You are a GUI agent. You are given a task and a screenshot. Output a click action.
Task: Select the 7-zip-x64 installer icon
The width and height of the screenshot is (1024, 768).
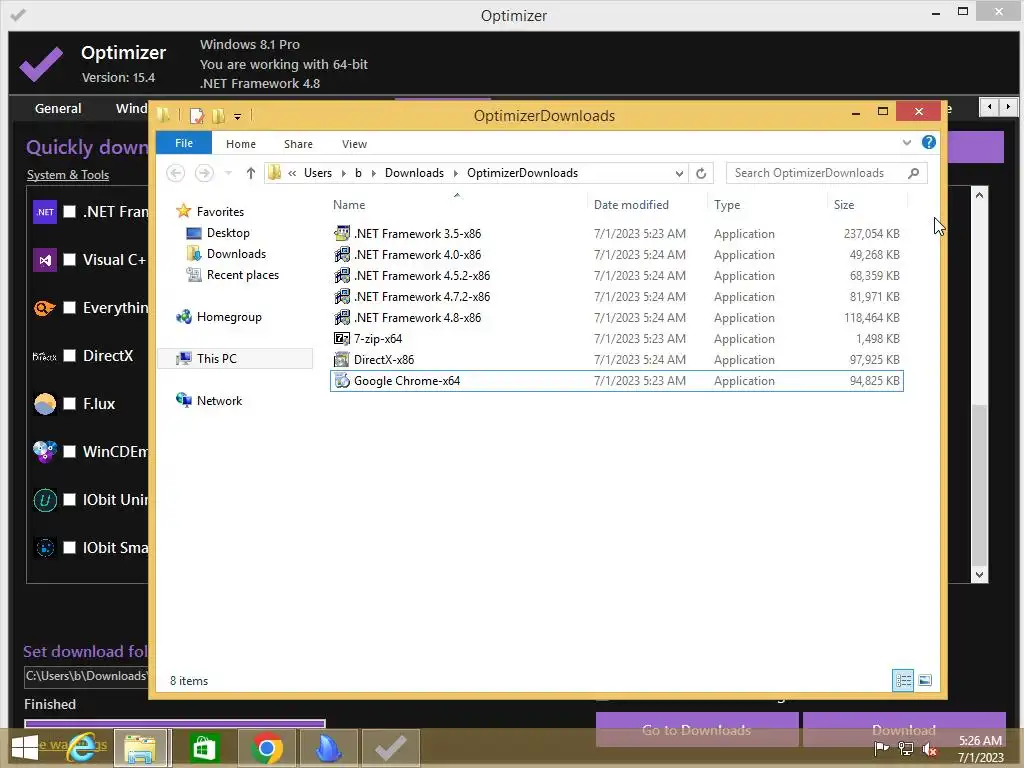(x=342, y=338)
